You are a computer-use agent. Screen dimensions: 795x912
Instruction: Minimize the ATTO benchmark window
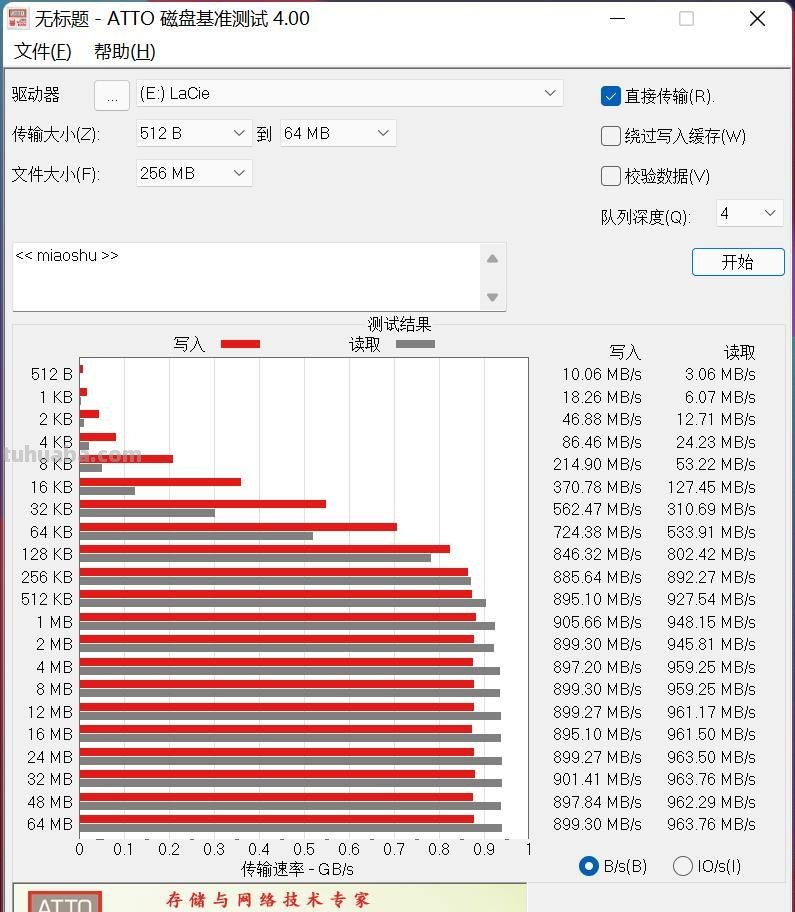click(618, 19)
